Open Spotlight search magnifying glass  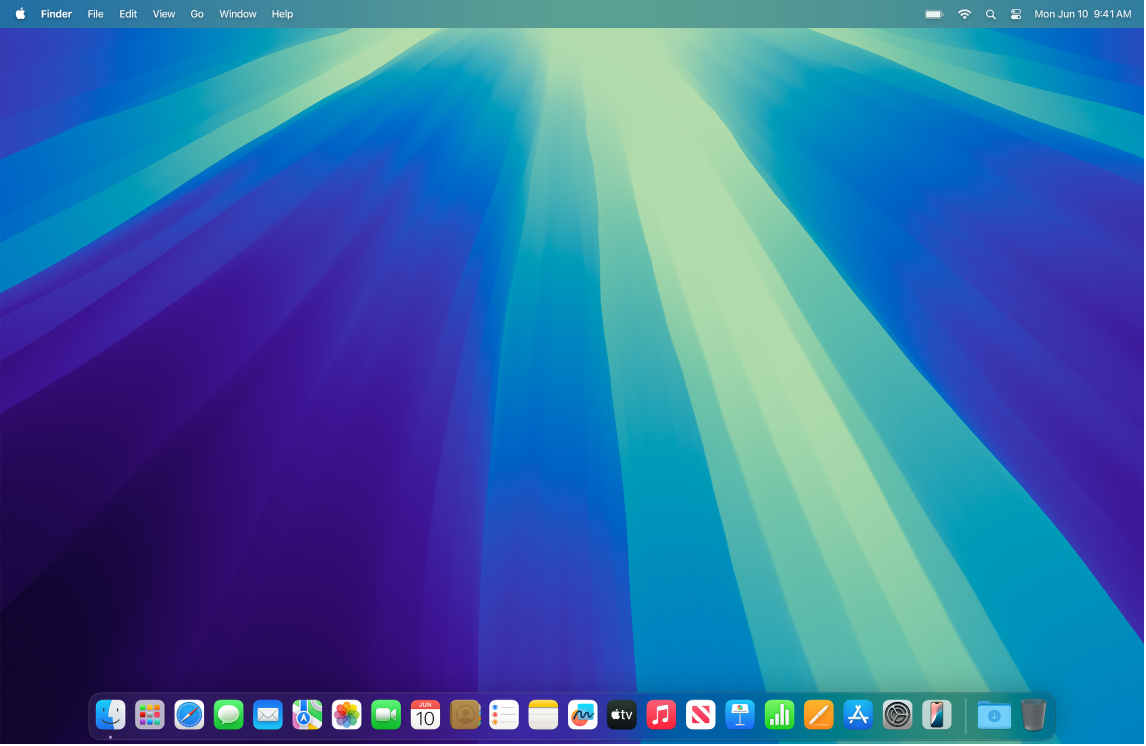990,14
